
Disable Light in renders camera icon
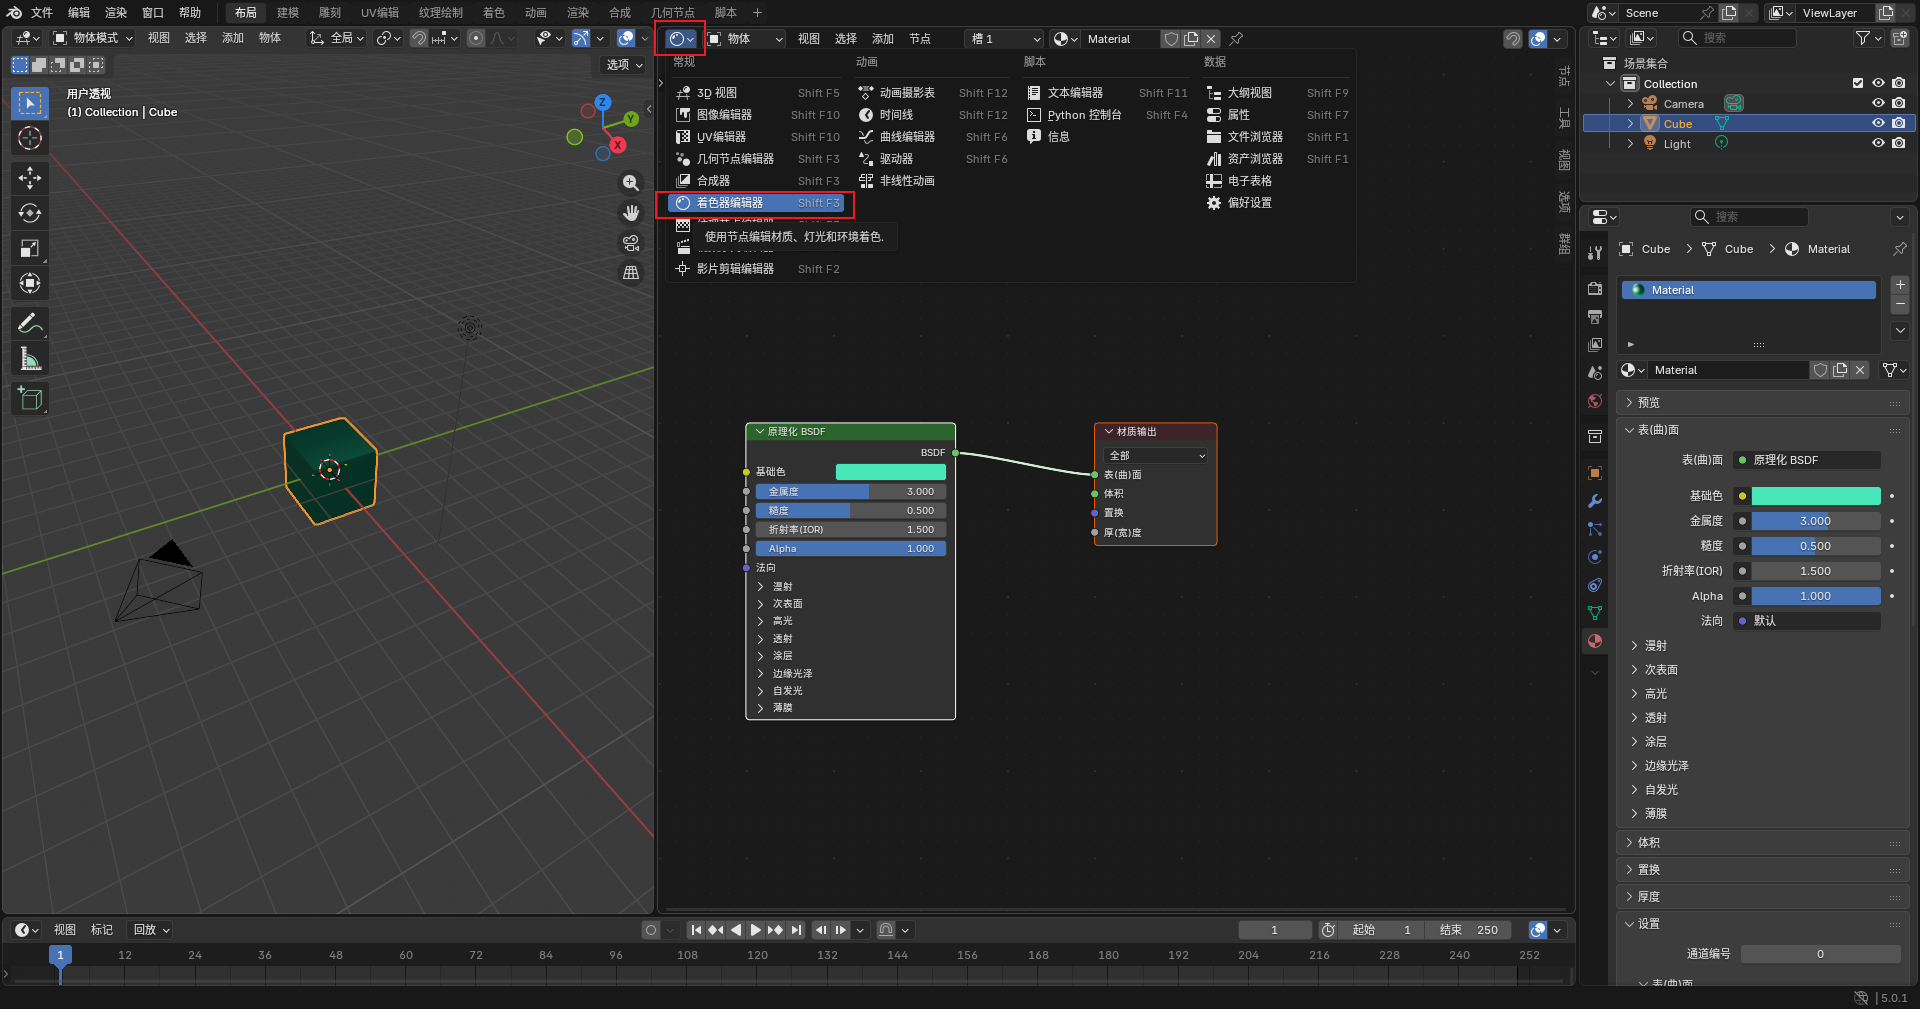pyautogui.click(x=1899, y=143)
